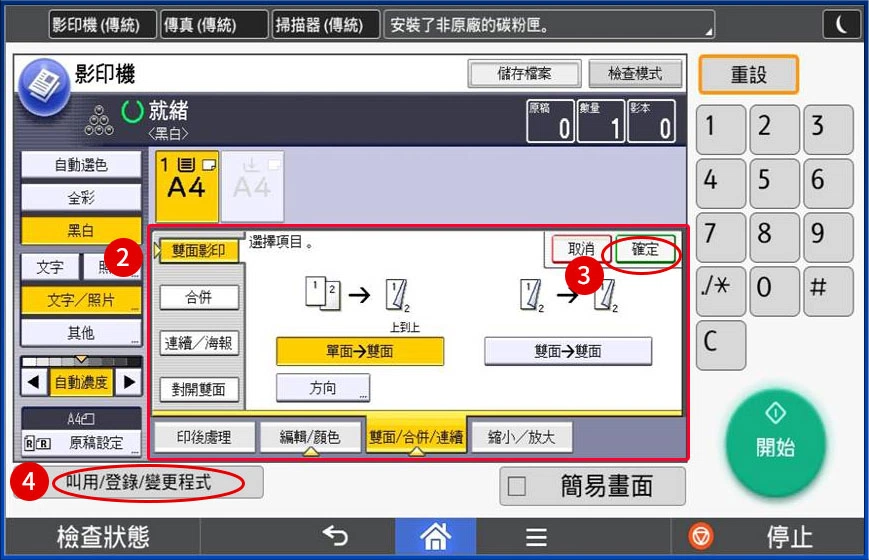
Task: Confirm with 確定 button
Action: [x=645, y=250]
